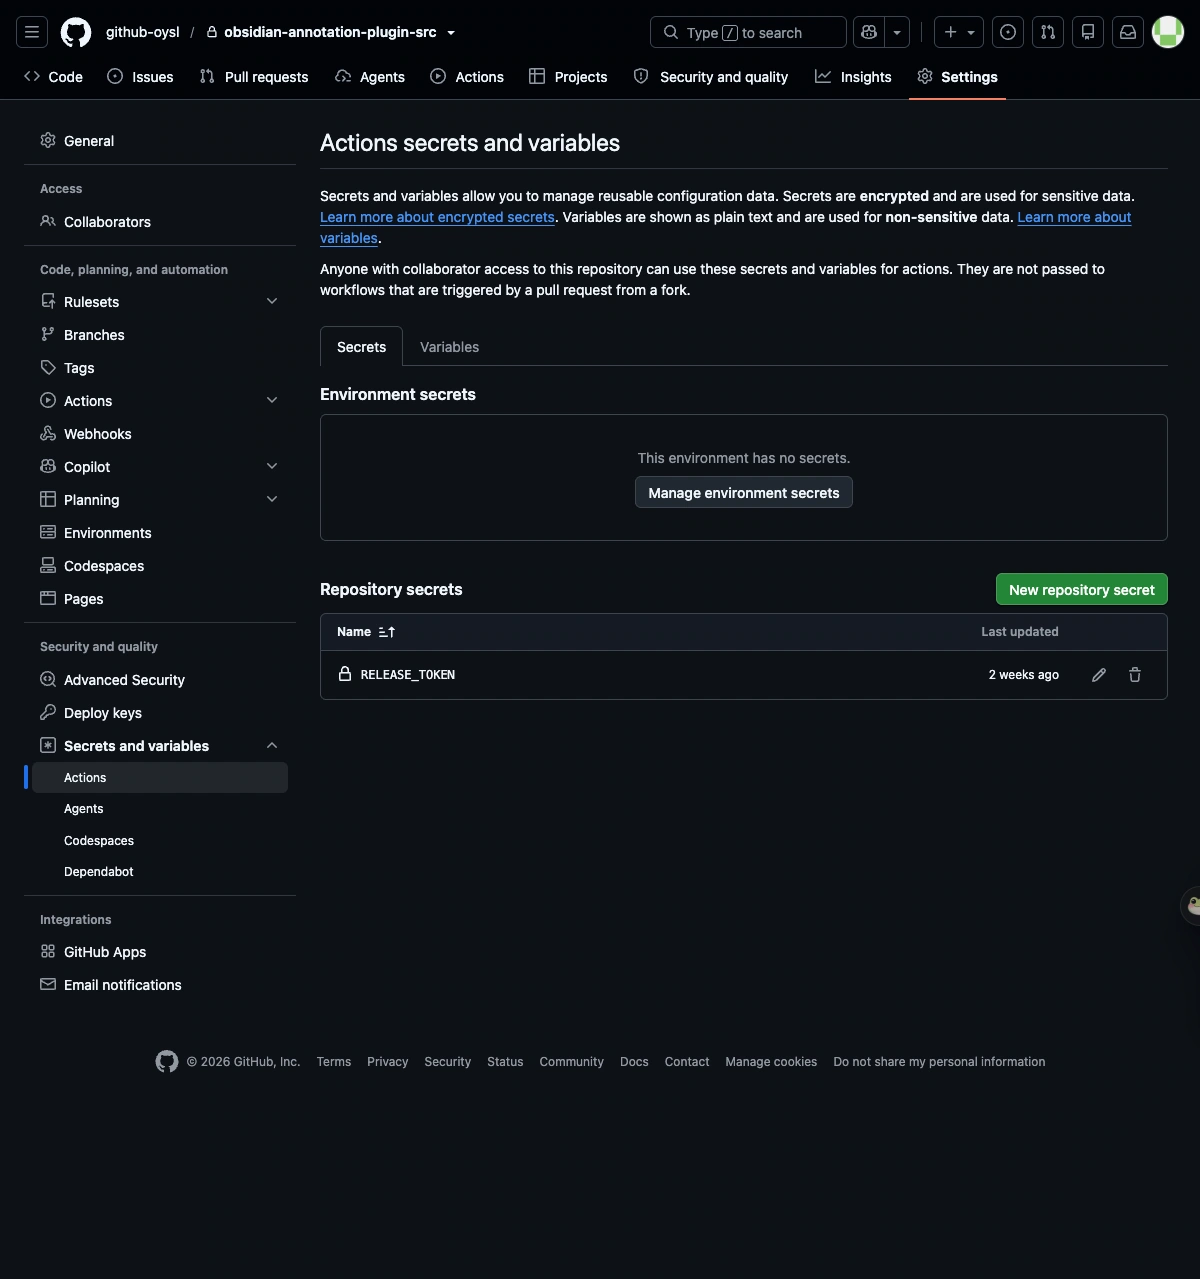Click Manage cookies in footer
This screenshot has width=1200, height=1279.
(771, 1062)
